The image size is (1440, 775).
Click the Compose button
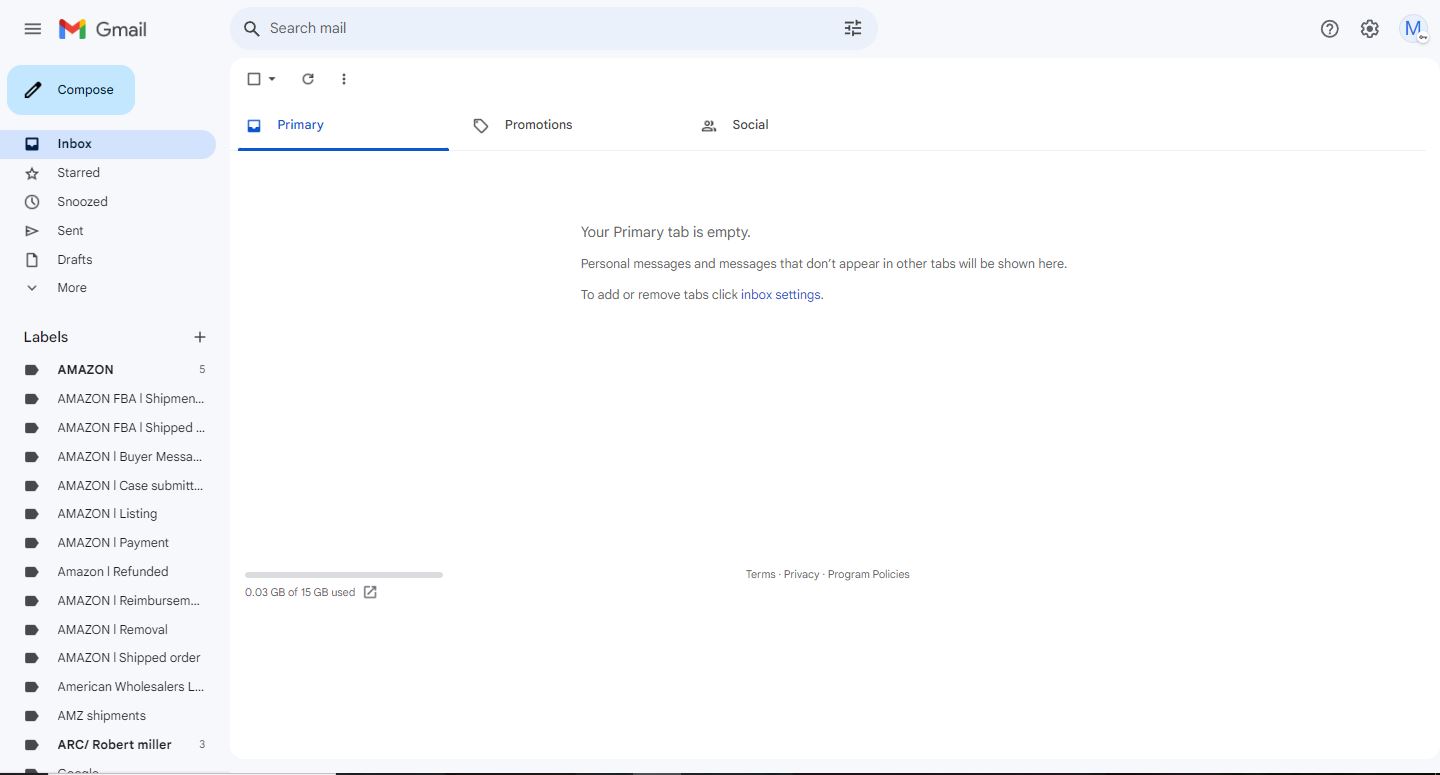(71, 90)
